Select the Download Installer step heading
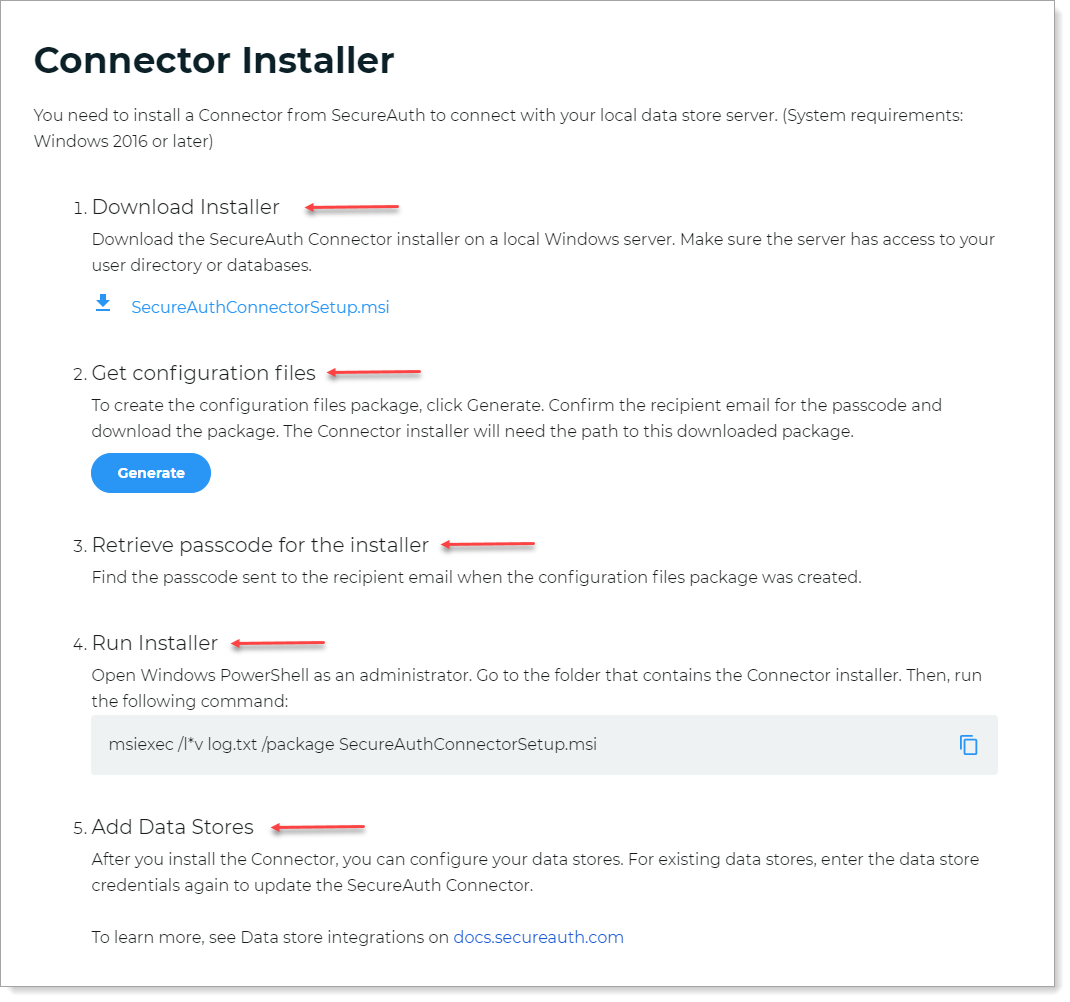Viewport: 1070px width, 1002px height. 185,207
